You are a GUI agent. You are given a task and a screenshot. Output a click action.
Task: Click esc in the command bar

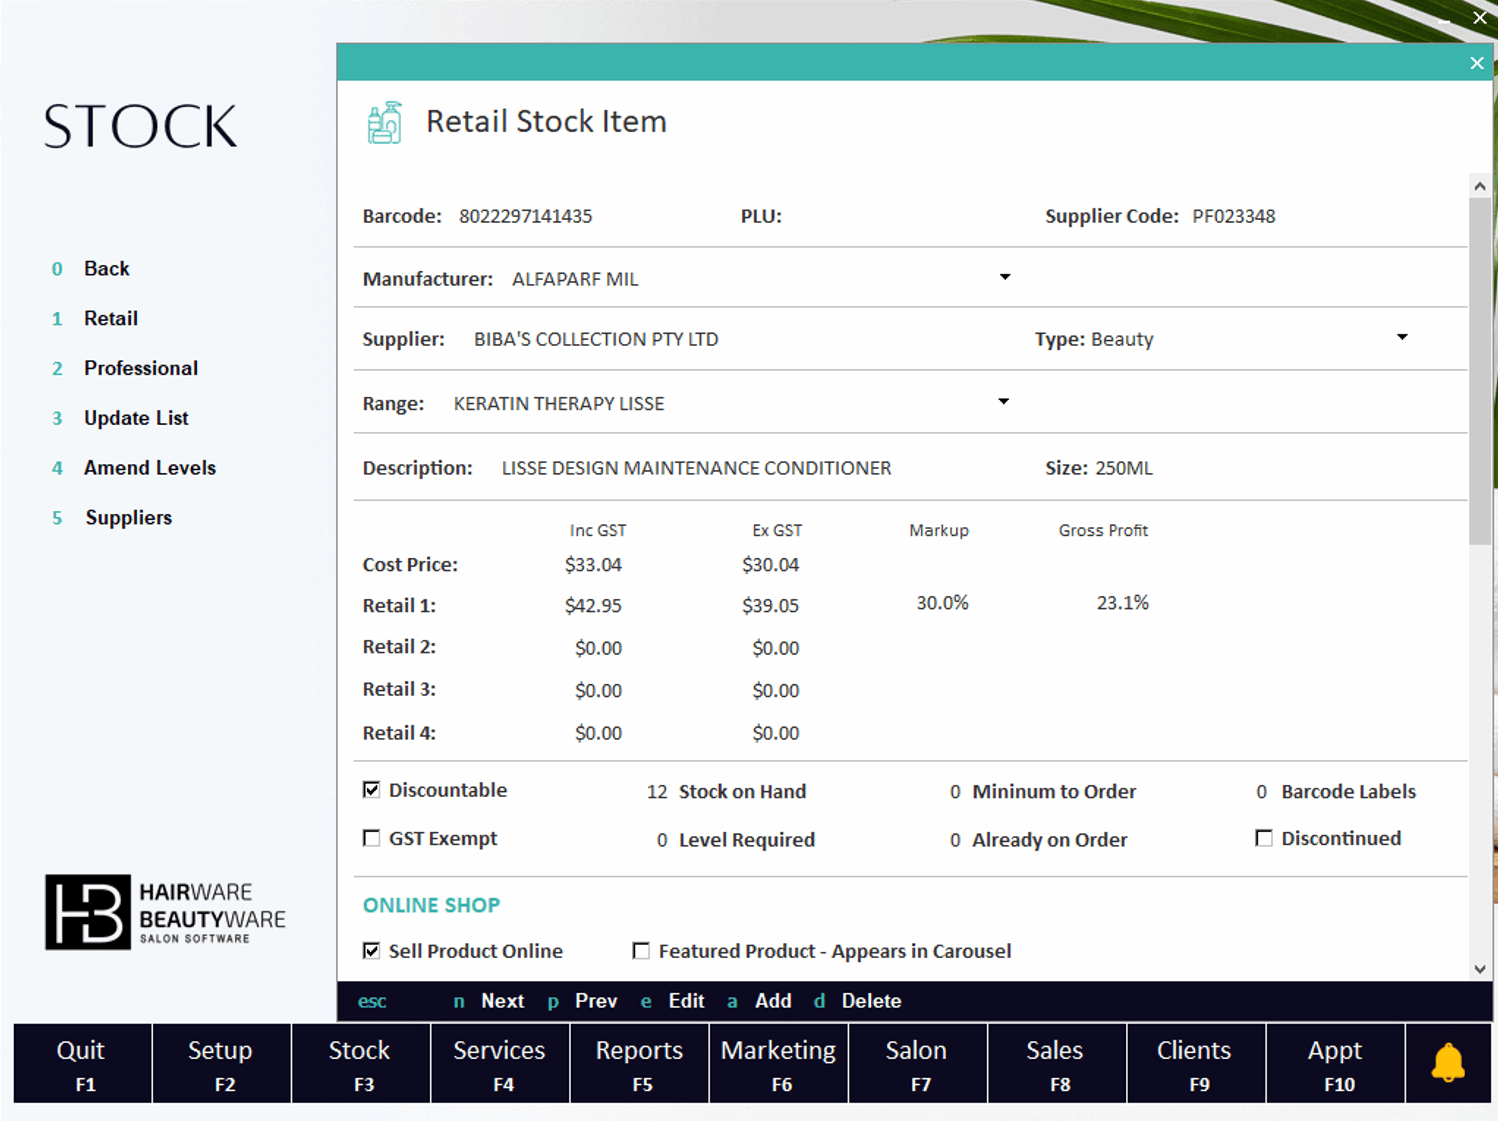point(372,1001)
